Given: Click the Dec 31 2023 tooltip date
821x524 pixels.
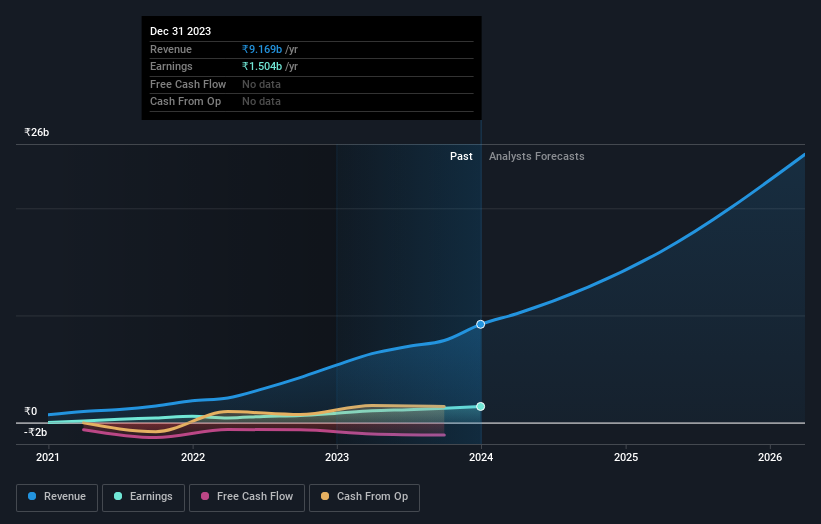Looking at the screenshot, I should (x=181, y=31).
